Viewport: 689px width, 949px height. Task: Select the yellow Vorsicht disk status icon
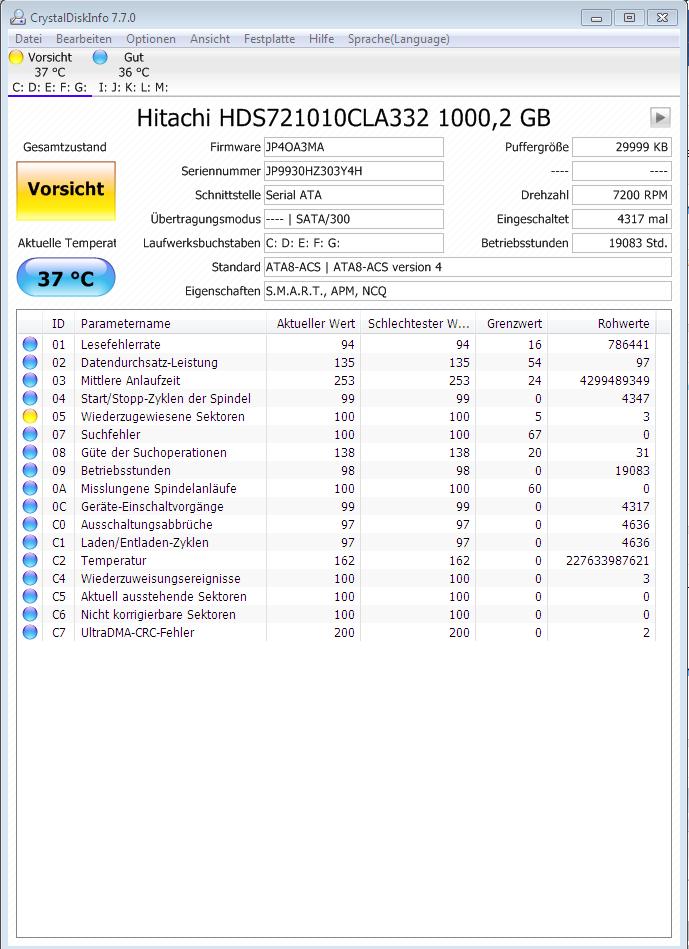pos(16,57)
